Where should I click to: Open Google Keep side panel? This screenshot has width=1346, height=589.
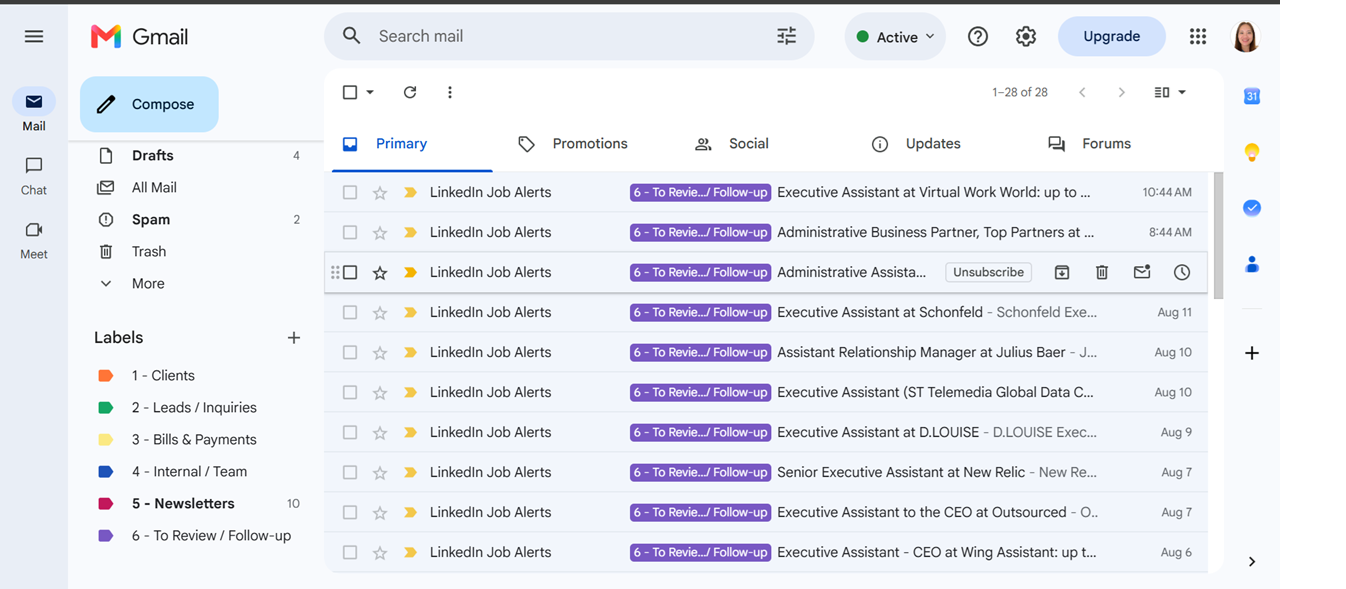[x=1251, y=153]
